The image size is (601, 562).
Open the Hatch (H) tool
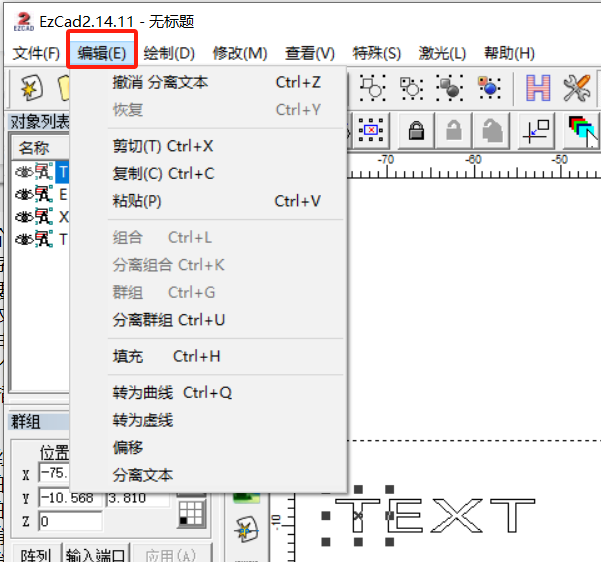click(x=538, y=88)
